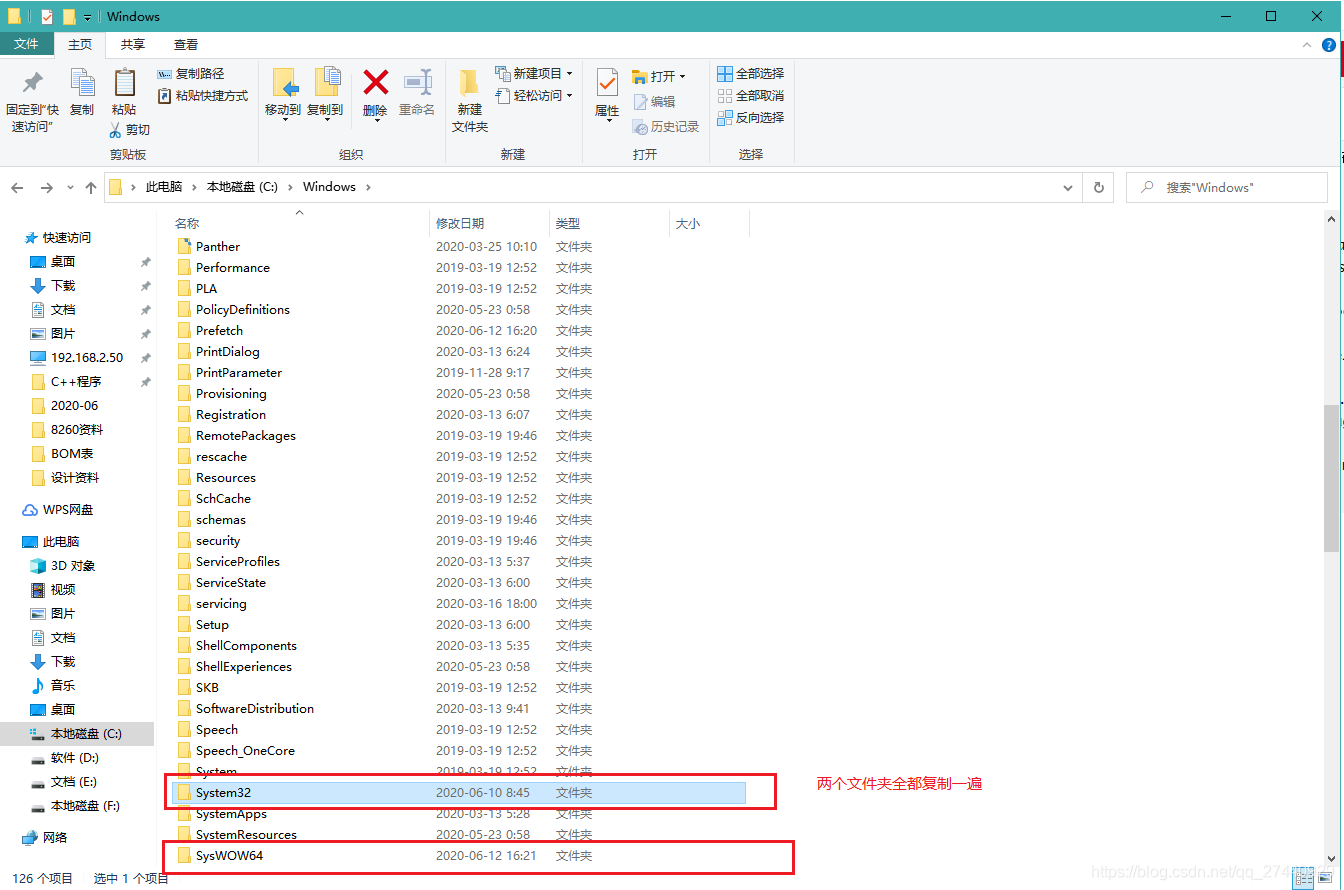This screenshot has height=890, width=1344.
Task: Open 软件 (D:) drive
Action: pyautogui.click(x=74, y=758)
